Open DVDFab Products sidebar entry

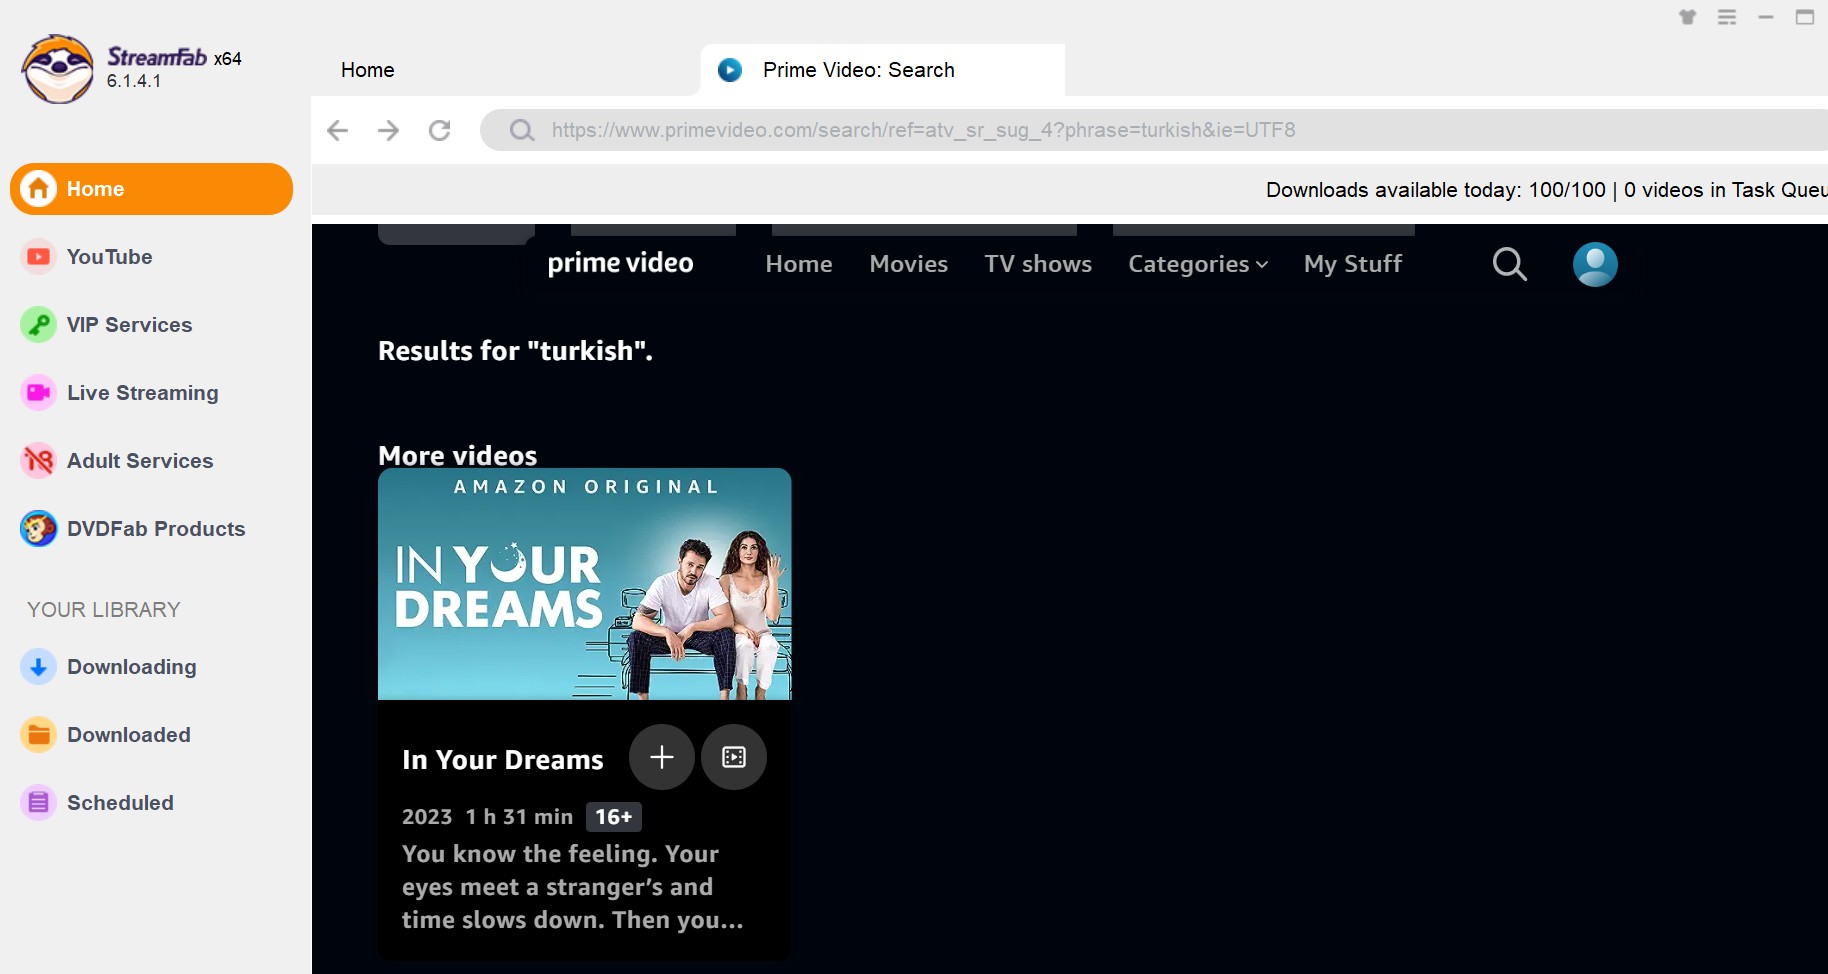[156, 529]
